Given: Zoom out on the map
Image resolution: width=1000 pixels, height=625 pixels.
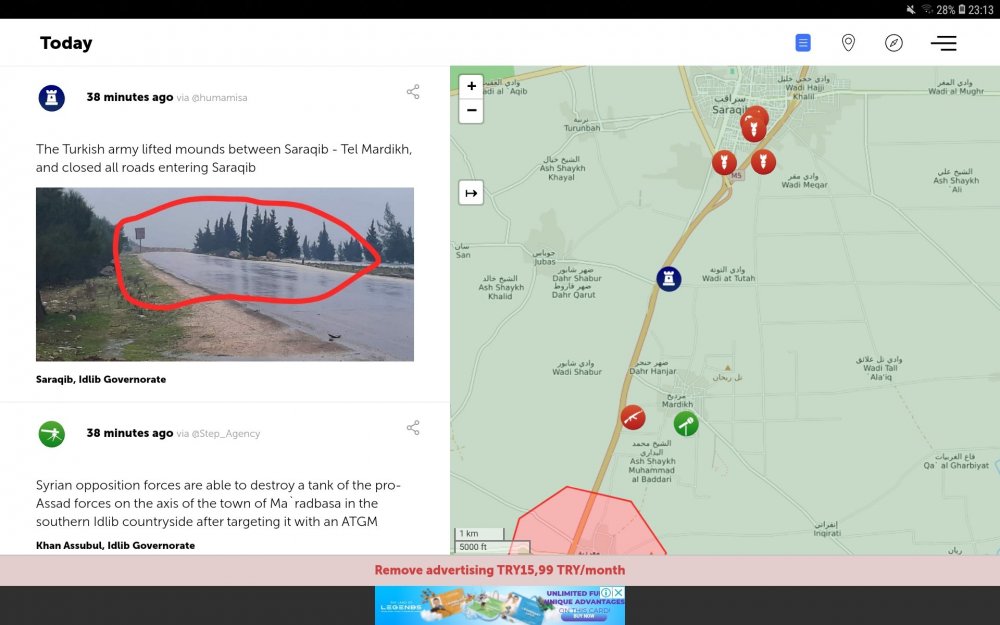Looking at the screenshot, I should (471, 110).
